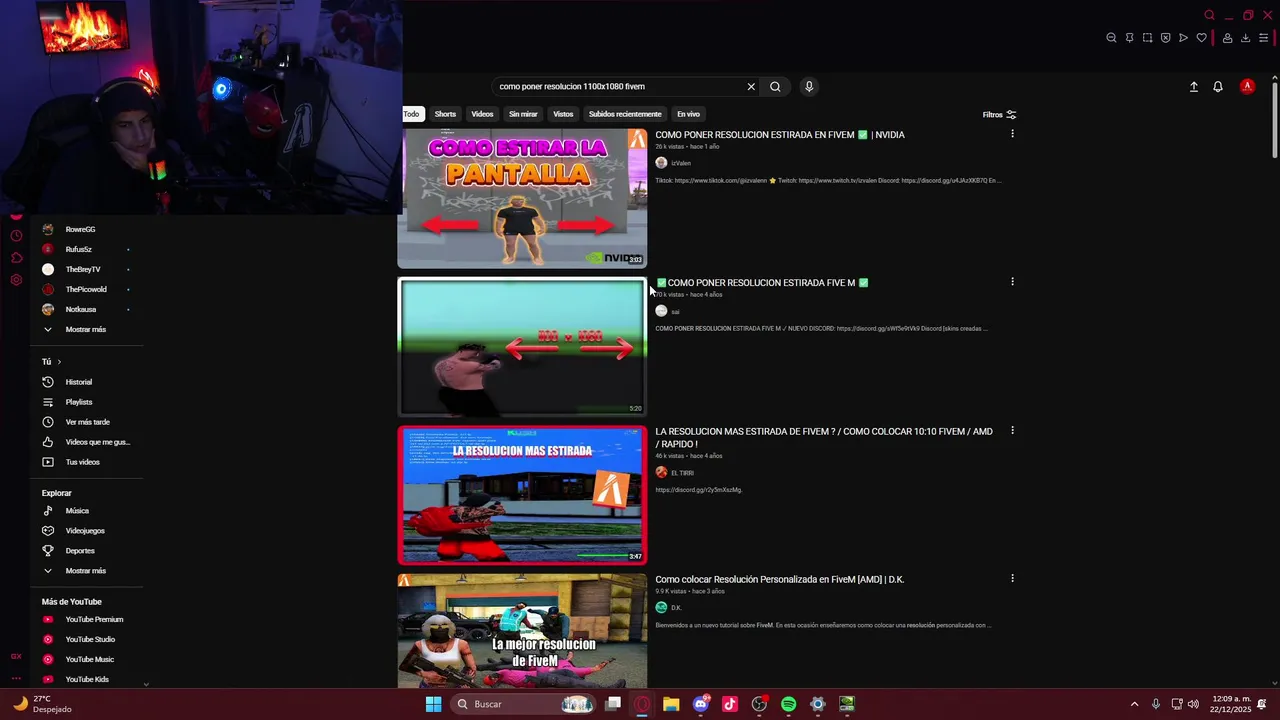The height and width of the screenshot is (720, 1280).
Task: Click the Historial icon in sidebar
Action: click(48, 382)
